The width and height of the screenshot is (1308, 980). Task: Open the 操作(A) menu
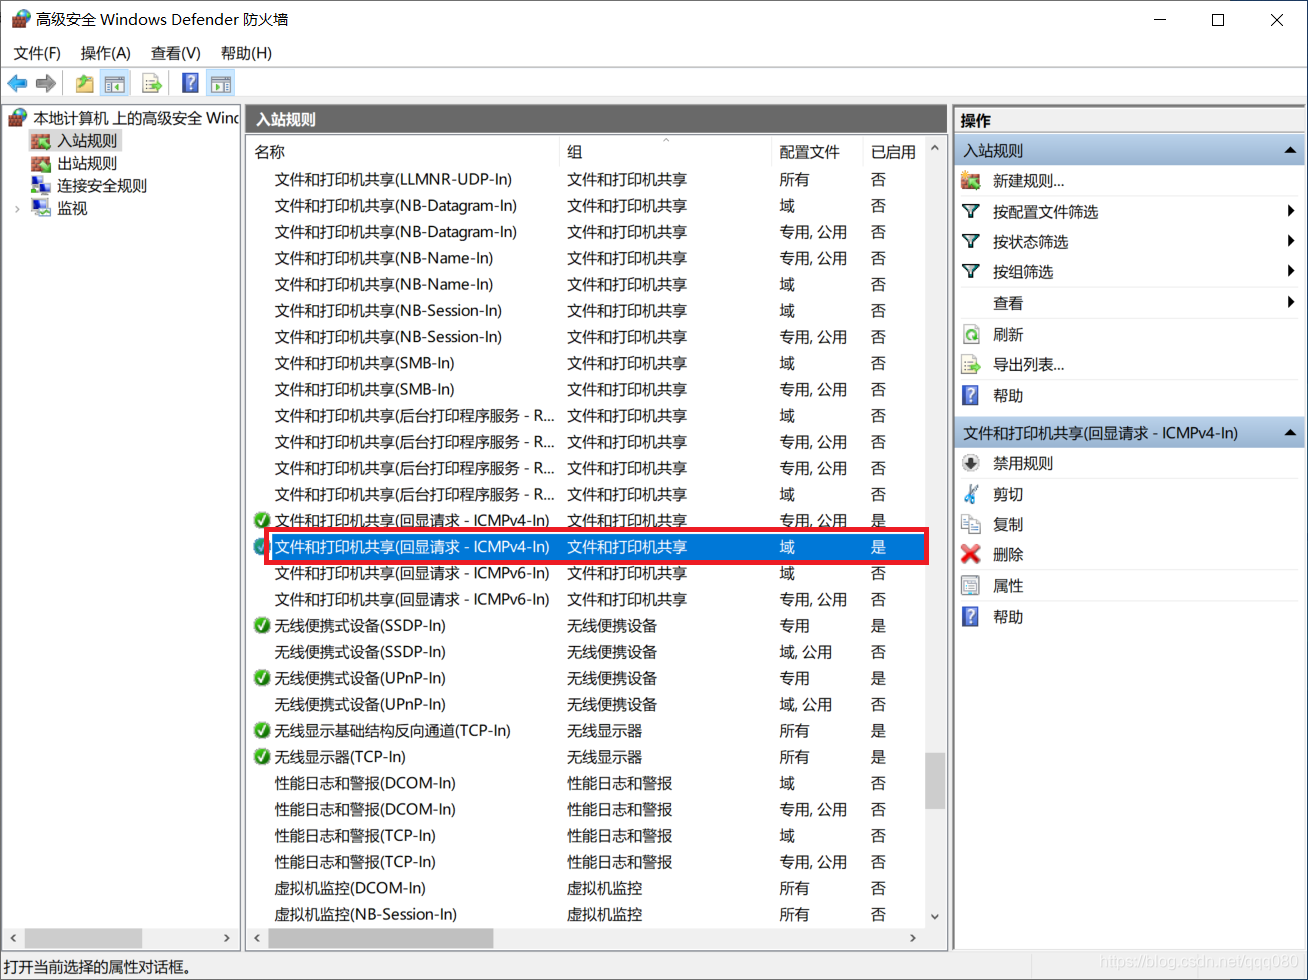coord(106,53)
